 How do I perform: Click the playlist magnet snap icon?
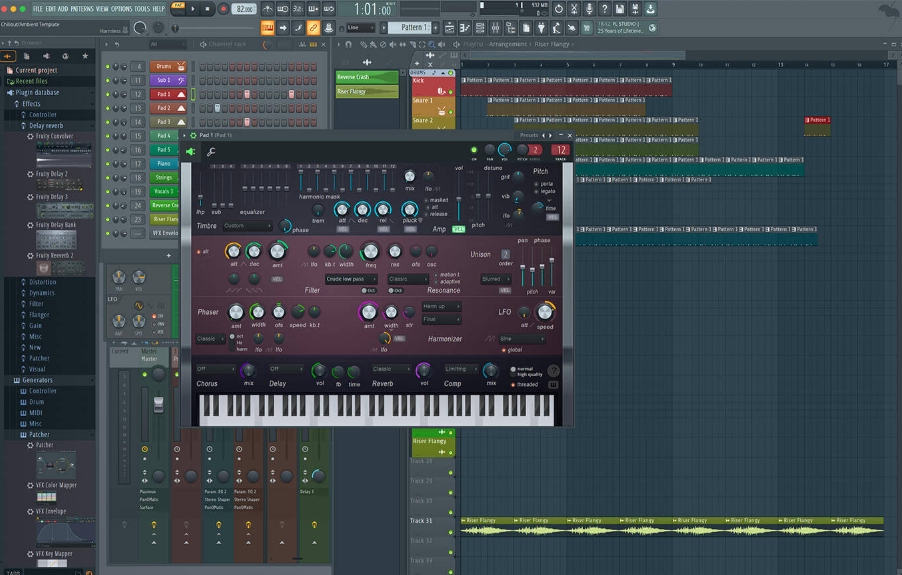click(x=348, y=44)
